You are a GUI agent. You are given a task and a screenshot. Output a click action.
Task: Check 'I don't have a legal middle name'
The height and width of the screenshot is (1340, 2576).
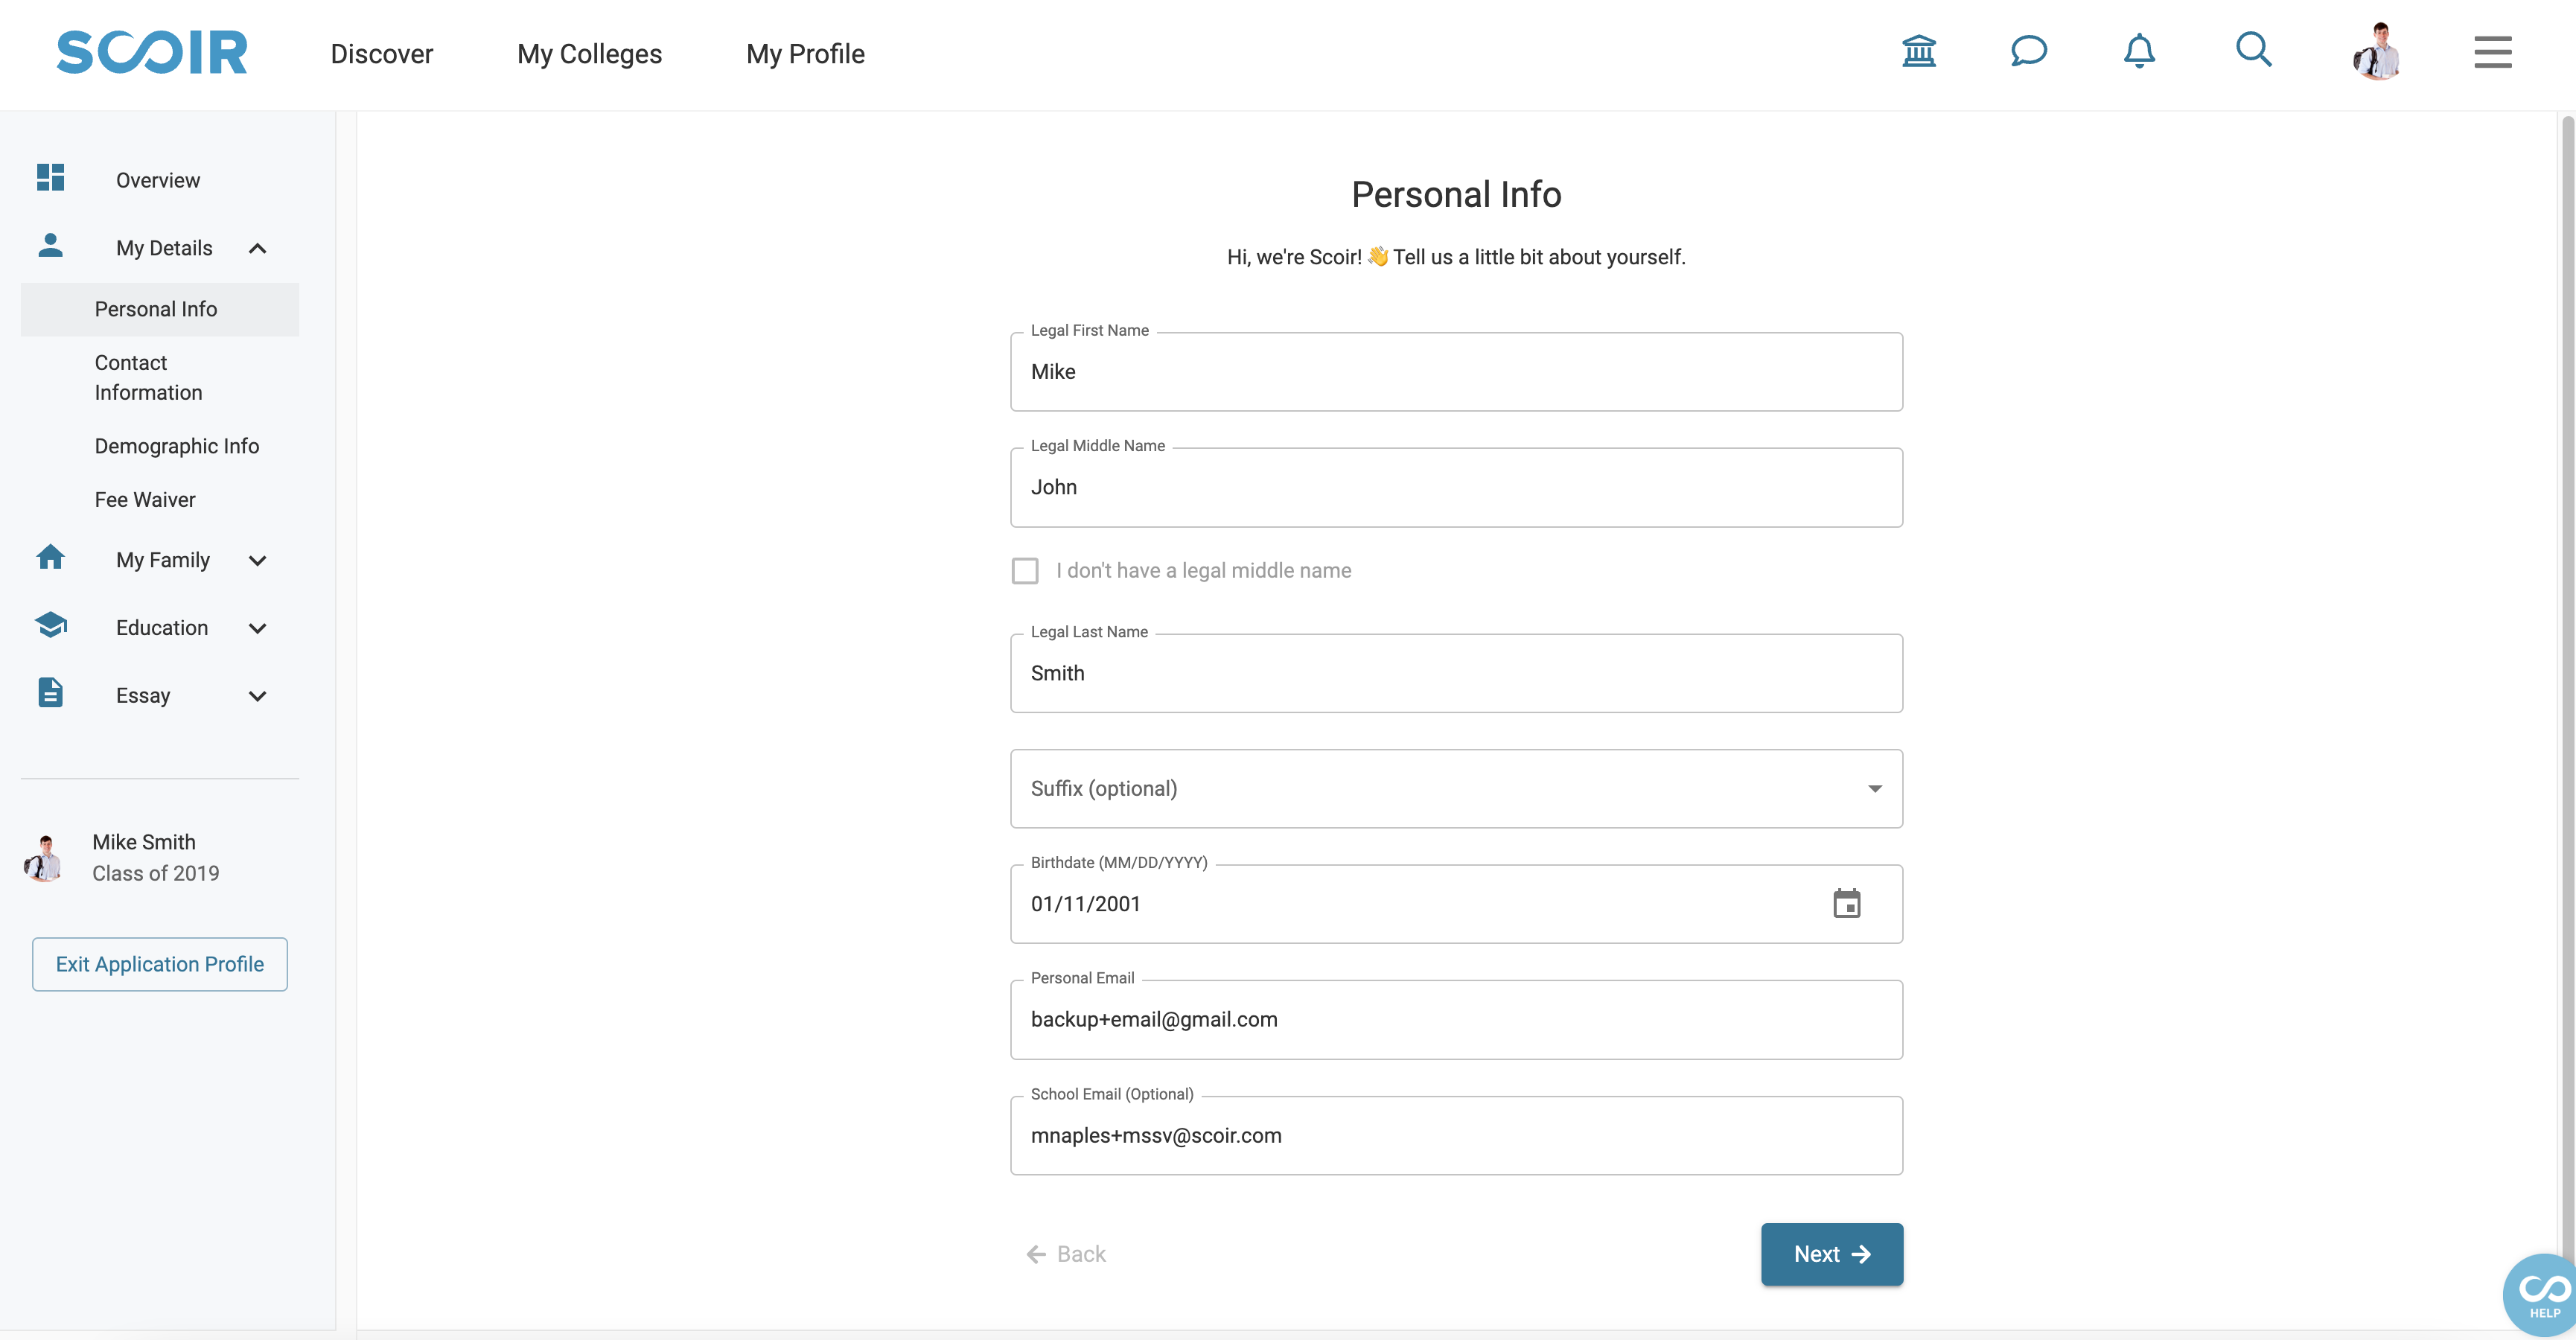(x=1025, y=571)
